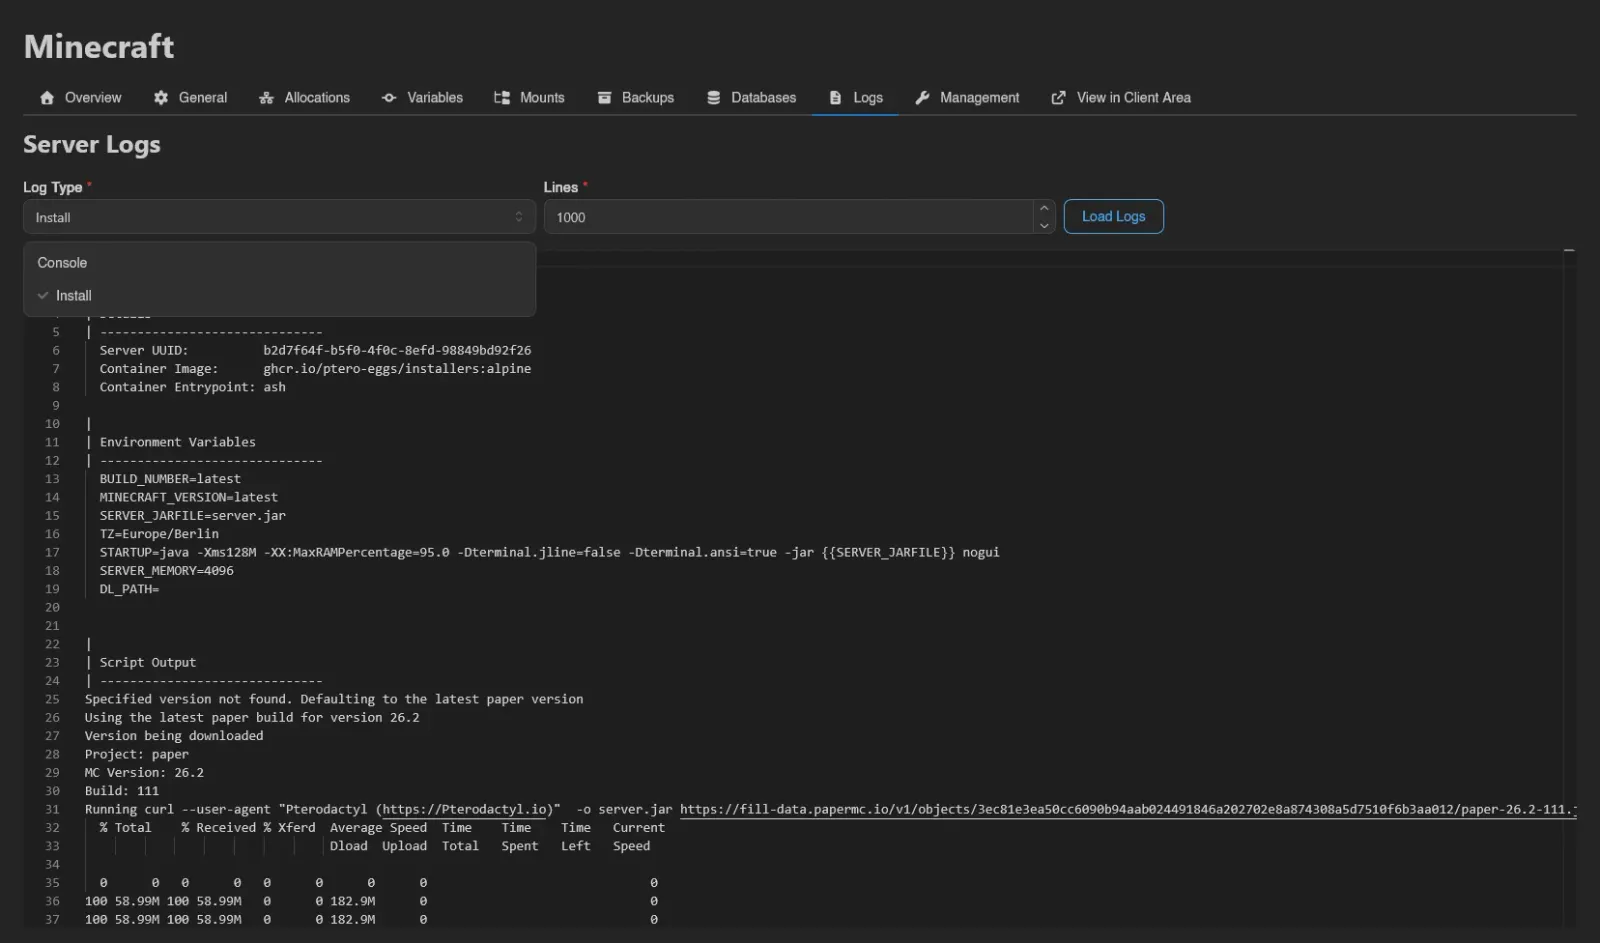This screenshot has height=943, width=1600.
Task: Click the MINECRAFT_VERSION=latest line
Action: 188,497
